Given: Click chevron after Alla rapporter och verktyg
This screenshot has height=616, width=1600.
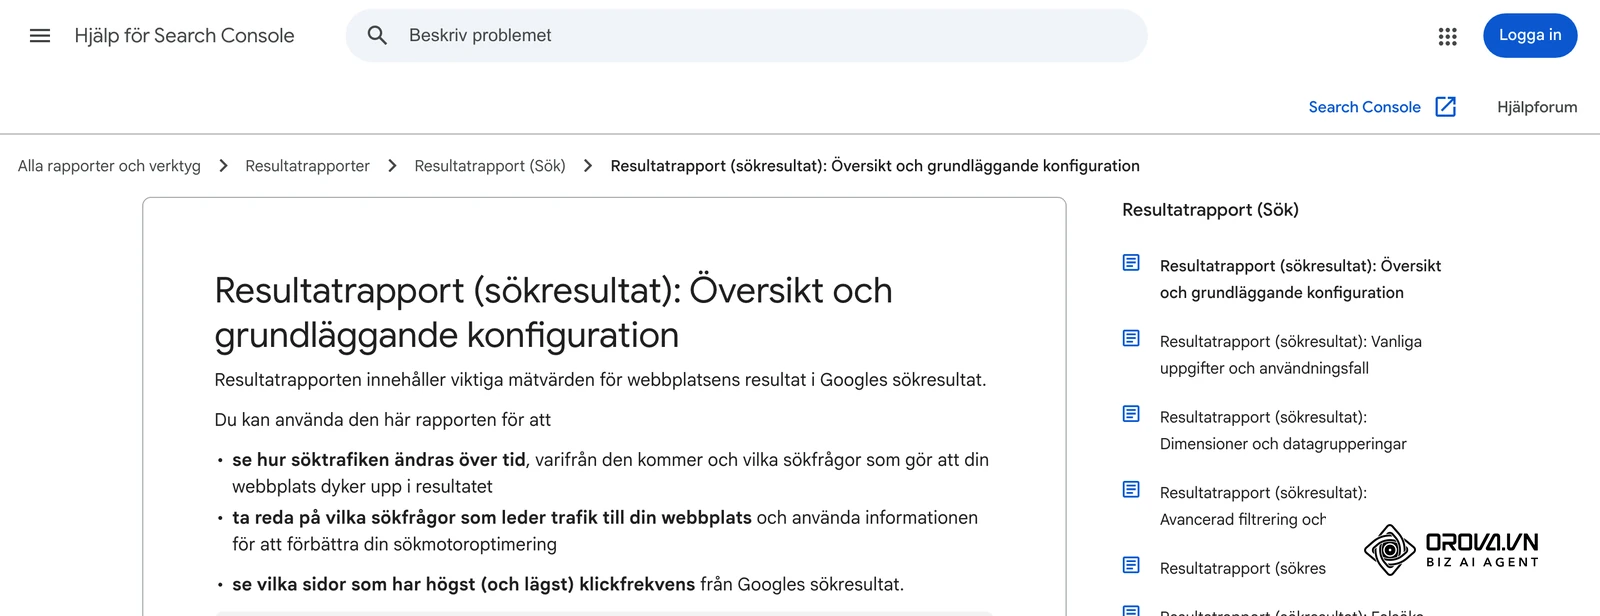Looking at the screenshot, I should pos(223,166).
